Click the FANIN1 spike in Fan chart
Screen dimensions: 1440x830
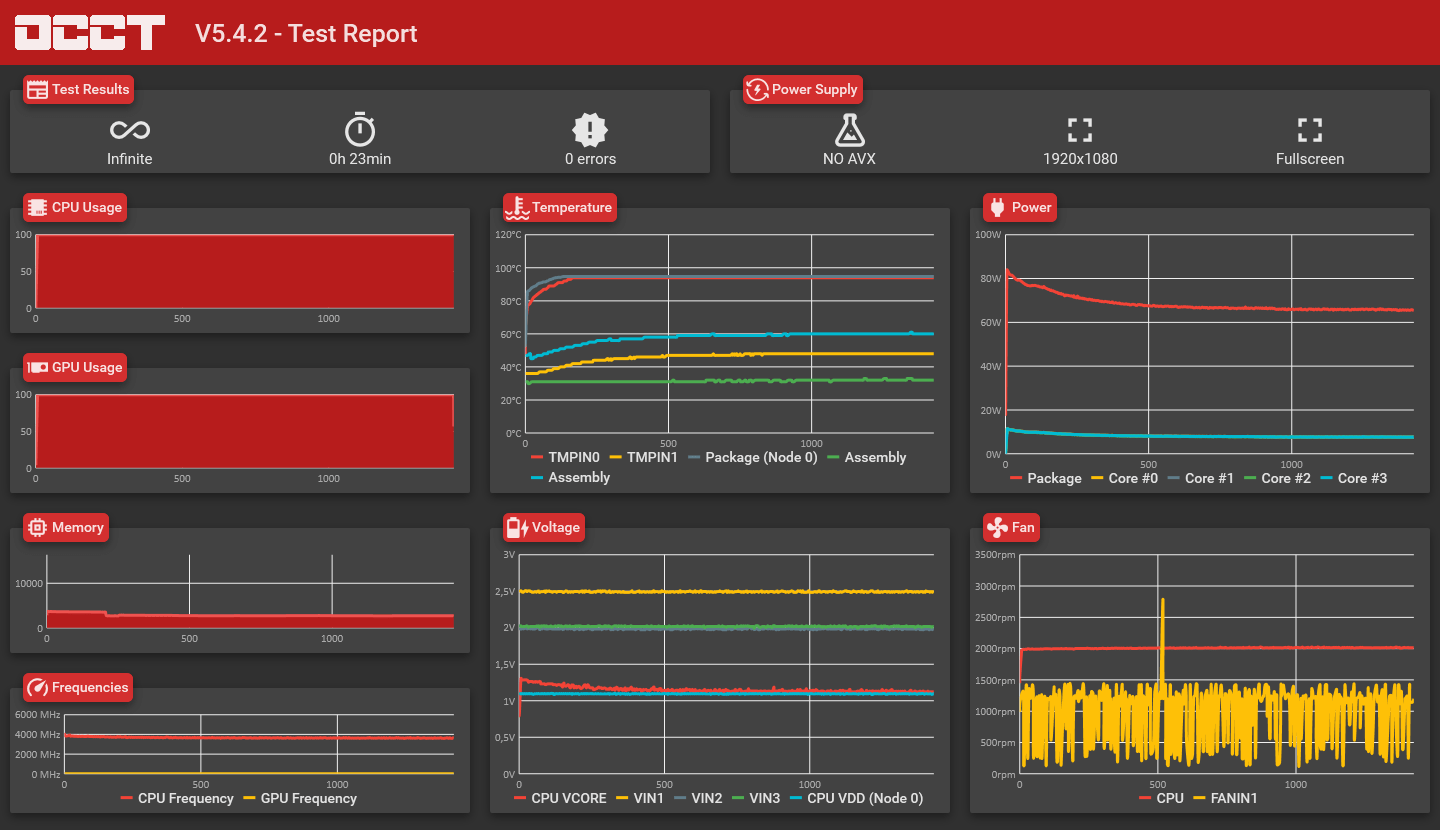coord(1163,640)
